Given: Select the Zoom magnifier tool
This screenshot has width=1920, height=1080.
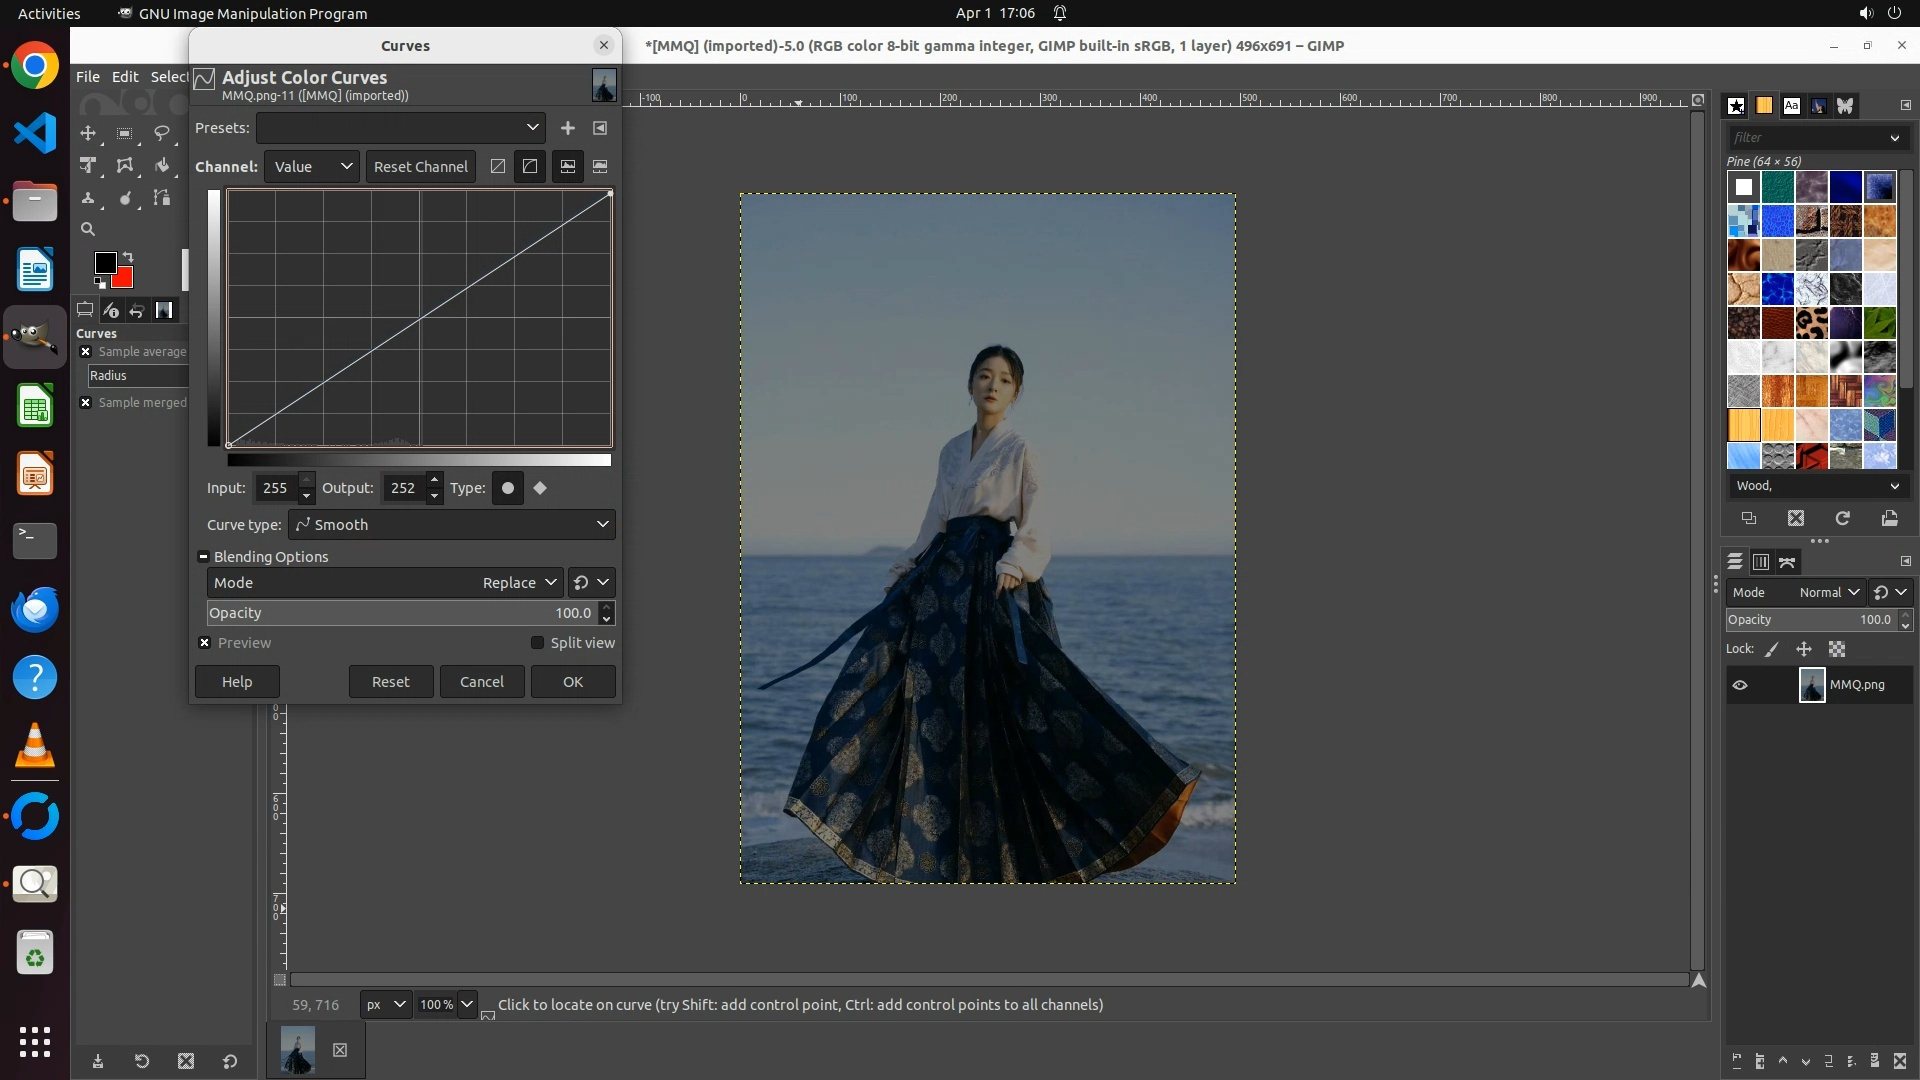Looking at the screenshot, I should (x=88, y=229).
